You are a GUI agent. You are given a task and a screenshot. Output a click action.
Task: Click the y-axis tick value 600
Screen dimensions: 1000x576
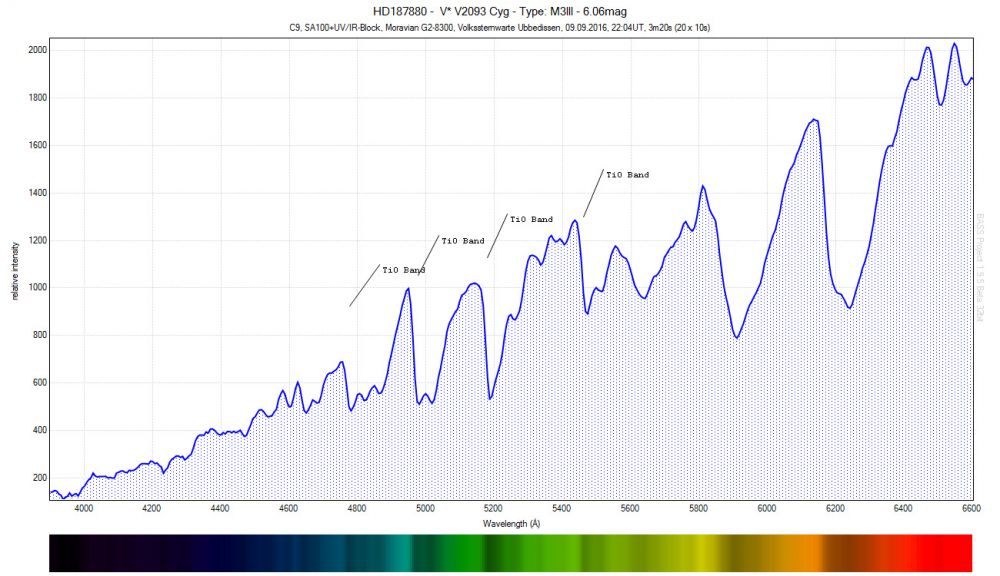[x=40, y=383]
